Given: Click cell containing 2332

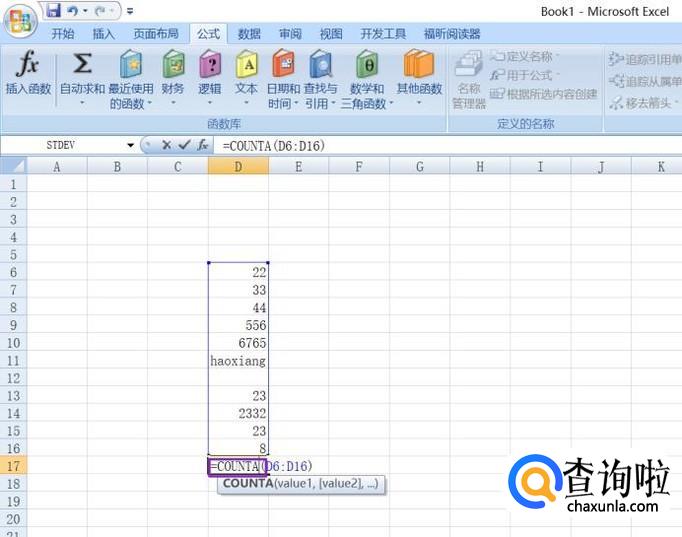Looking at the screenshot, I should pos(238,413).
